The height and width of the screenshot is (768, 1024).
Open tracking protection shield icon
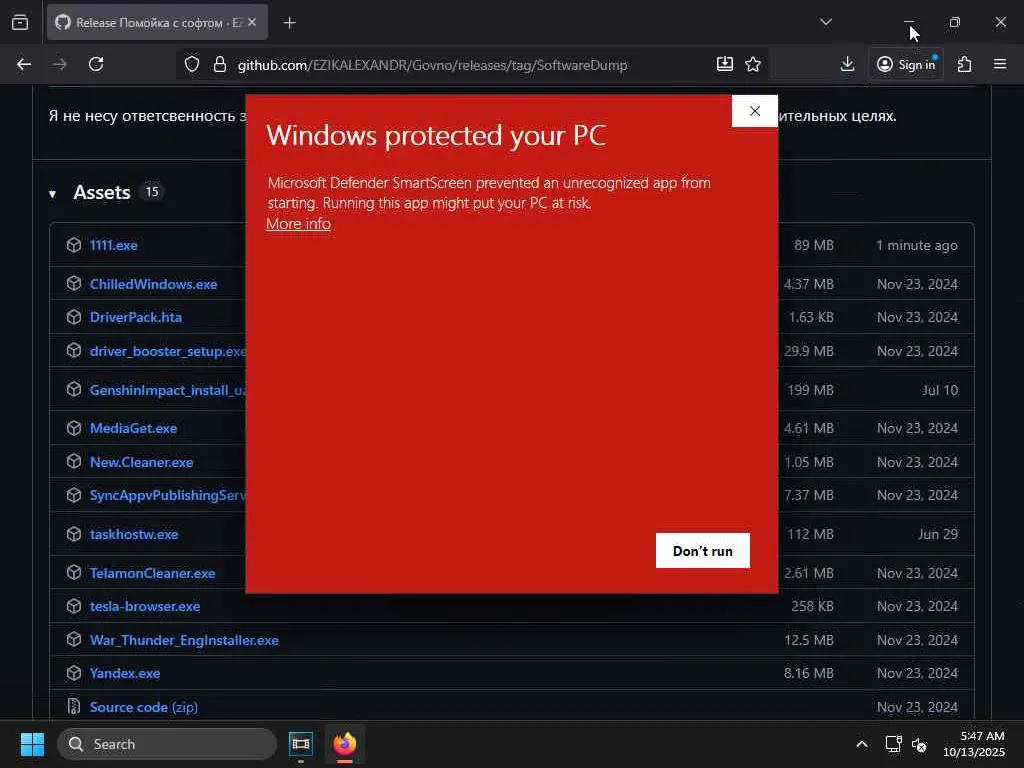click(x=191, y=64)
